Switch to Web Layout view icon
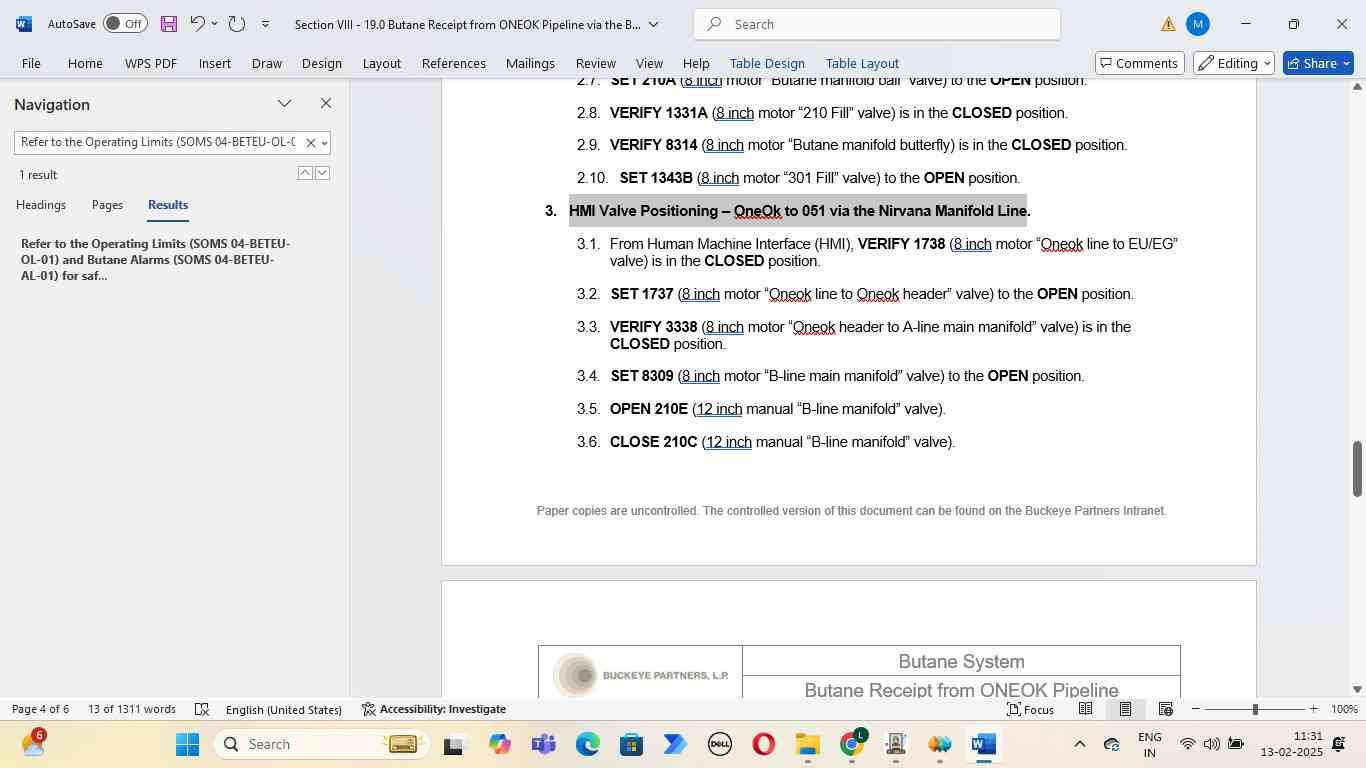1366x768 pixels. (x=1165, y=709)
